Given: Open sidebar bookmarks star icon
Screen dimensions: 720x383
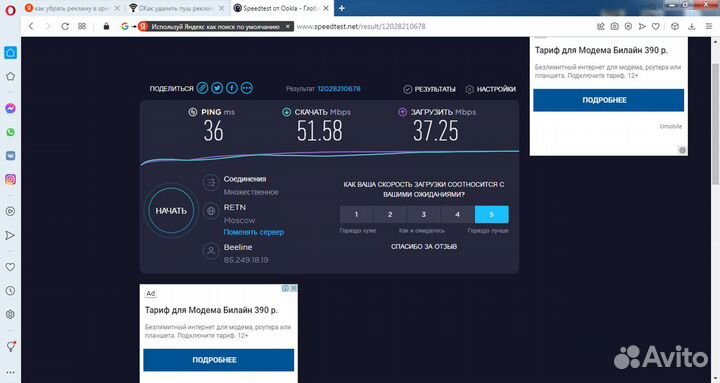Looking at the screenshot, I should coord(10,76).
